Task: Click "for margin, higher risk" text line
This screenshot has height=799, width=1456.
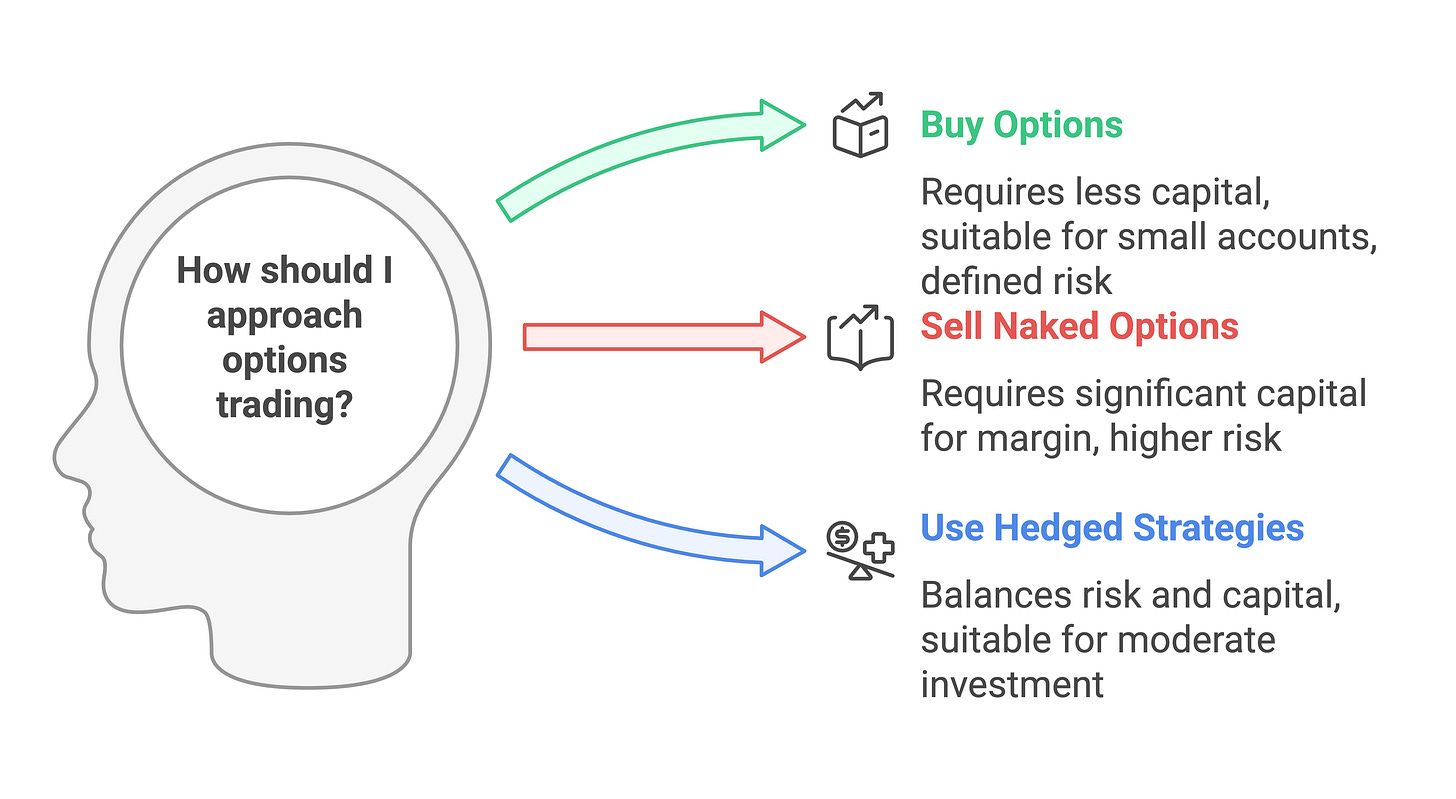Action: click(1101, 437)
